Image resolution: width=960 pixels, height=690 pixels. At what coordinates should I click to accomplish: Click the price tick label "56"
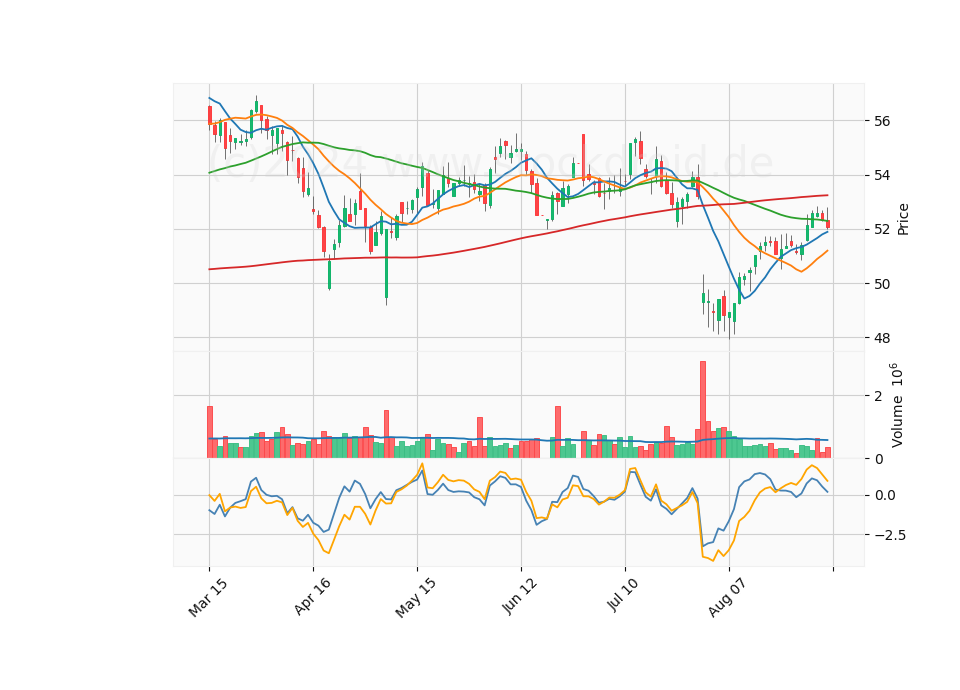[882, 121]
